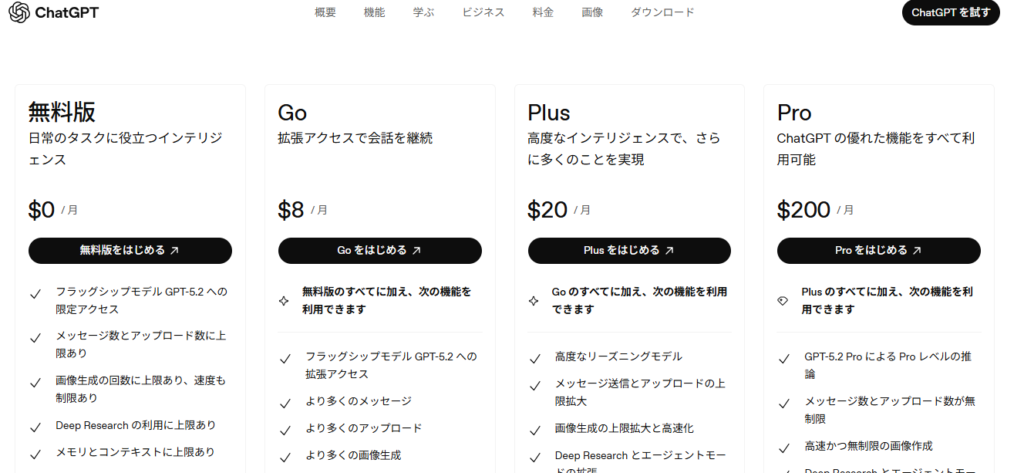
Task: Open the 機能 navigation item
Action: [374, 13]
